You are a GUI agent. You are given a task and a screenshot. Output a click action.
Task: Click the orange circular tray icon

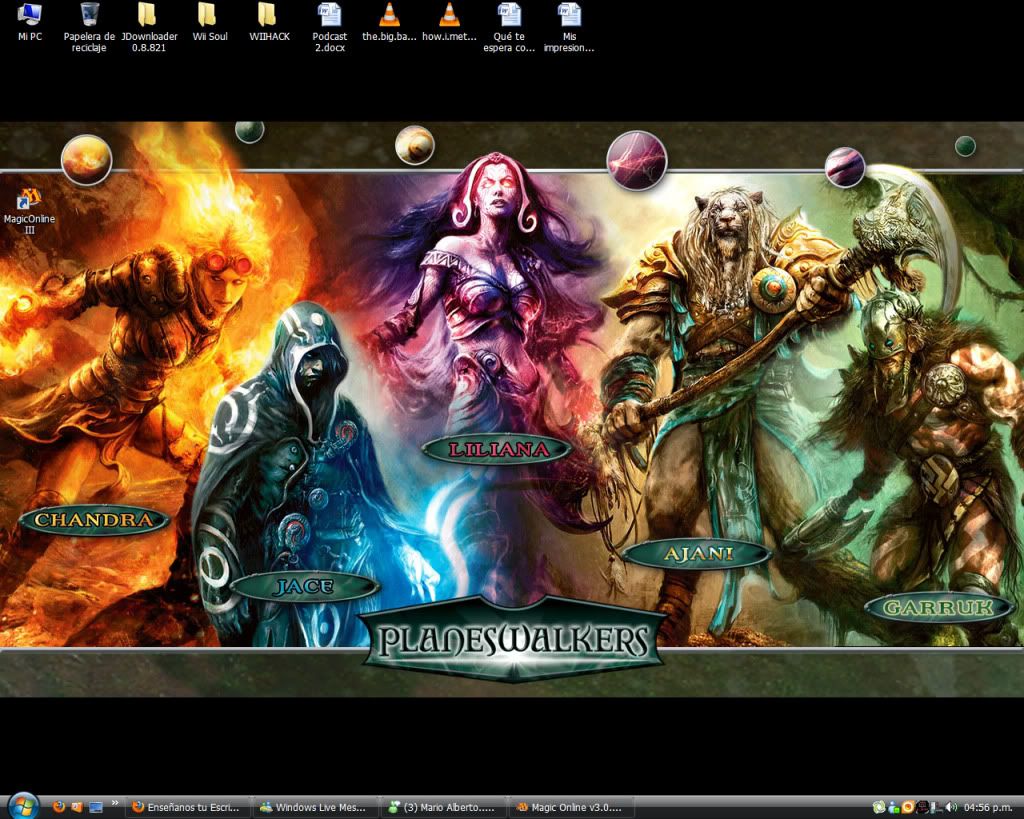(x=908, y=807)
